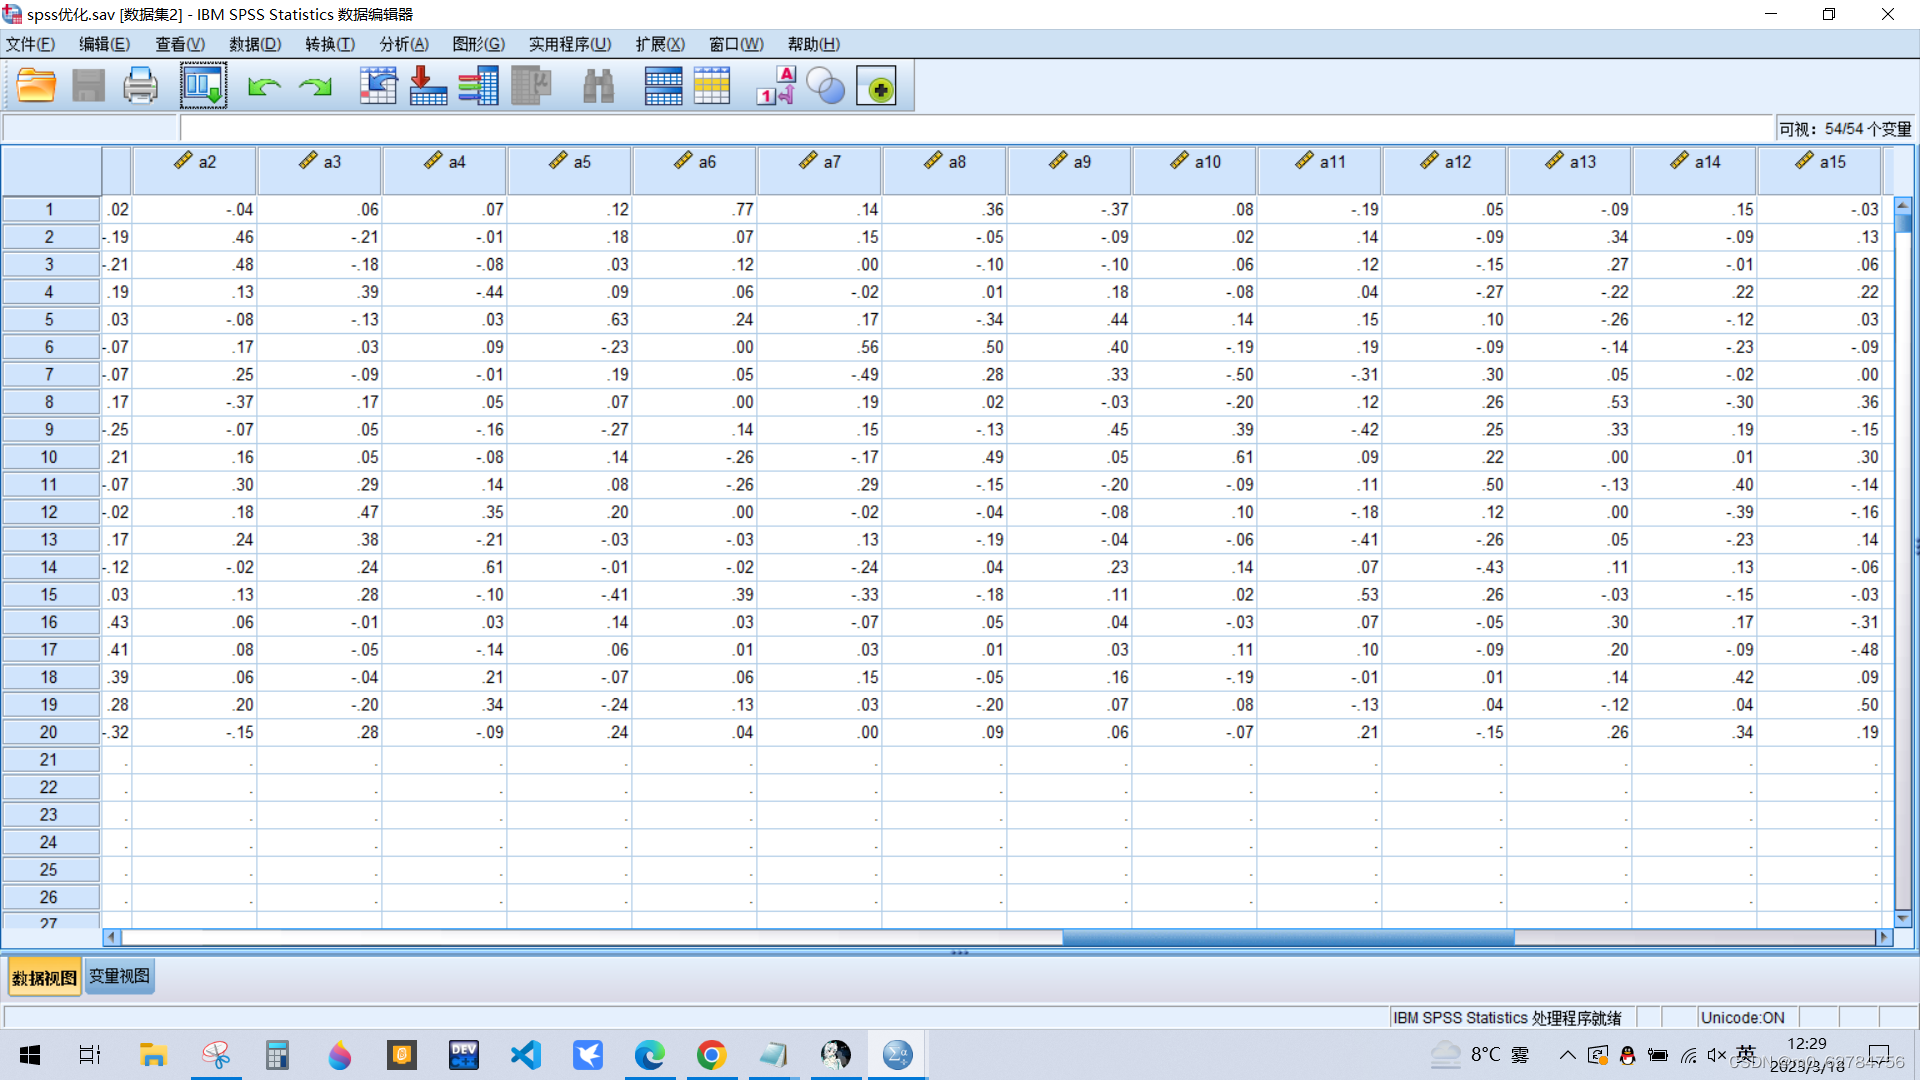
Task: Open the 分析(A) menu
Action: (x=403, y=44)
